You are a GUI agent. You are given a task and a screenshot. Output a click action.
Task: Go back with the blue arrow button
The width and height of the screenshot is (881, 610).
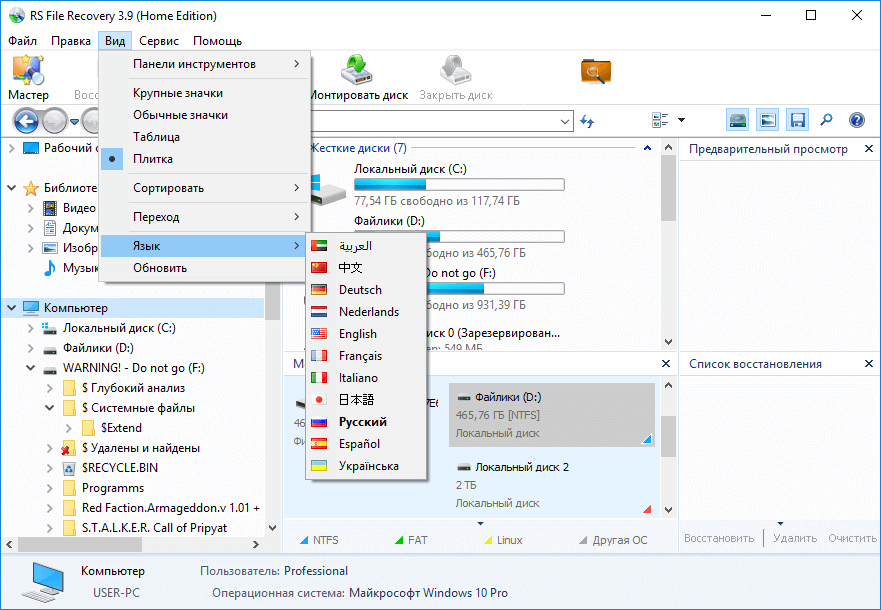point(26,120)
